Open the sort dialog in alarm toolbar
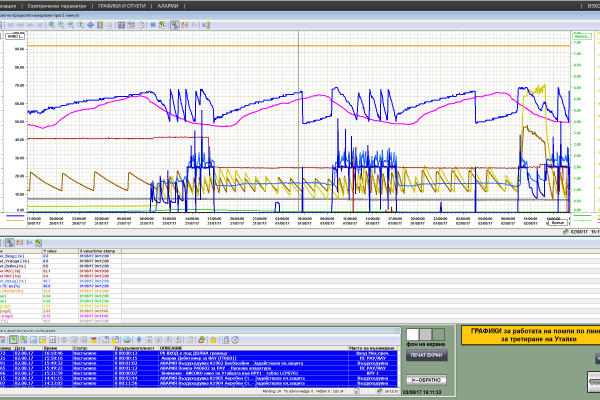The image size is (600, 400). point(226,340)
